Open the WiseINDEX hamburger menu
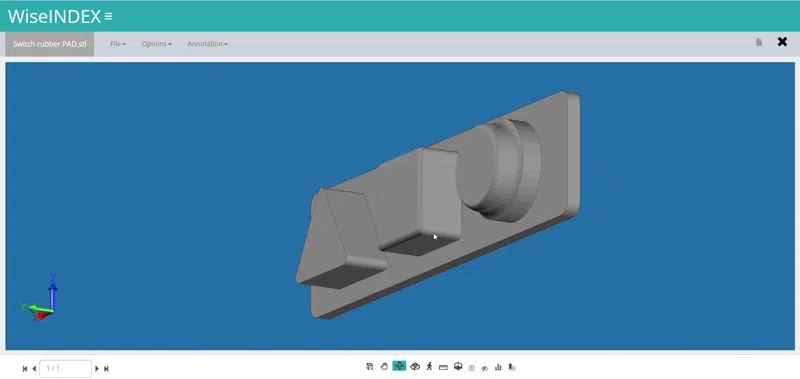This screenshot has height=379, width=800. tap(108, 16)
